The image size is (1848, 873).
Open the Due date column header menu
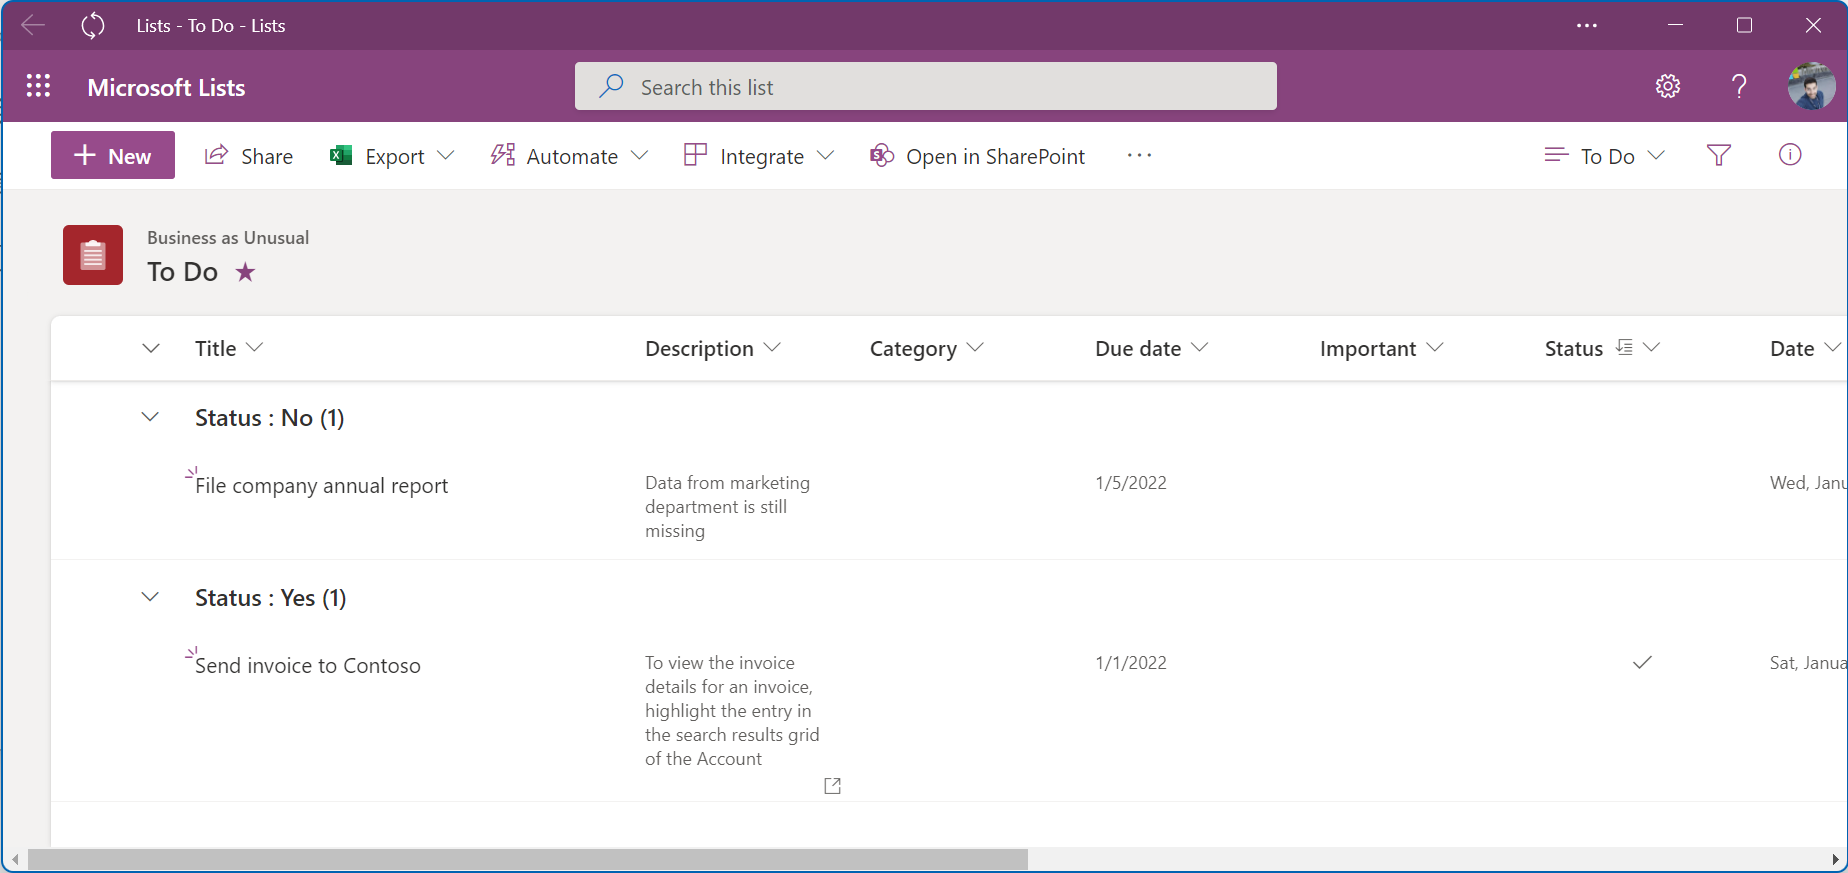[x=1152, y=348]
